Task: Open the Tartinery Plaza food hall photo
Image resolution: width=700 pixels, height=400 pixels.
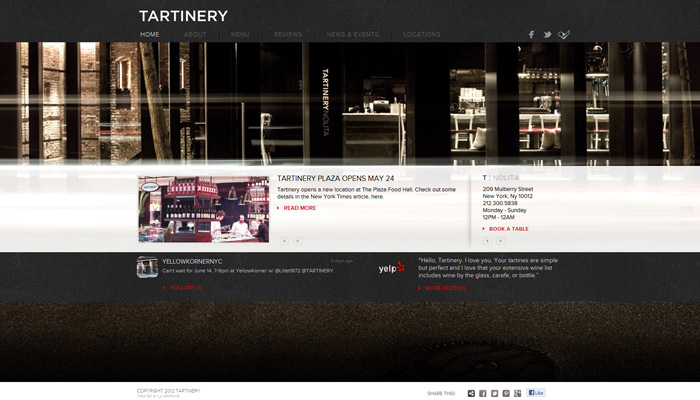Action: click(x=204, y=209)
